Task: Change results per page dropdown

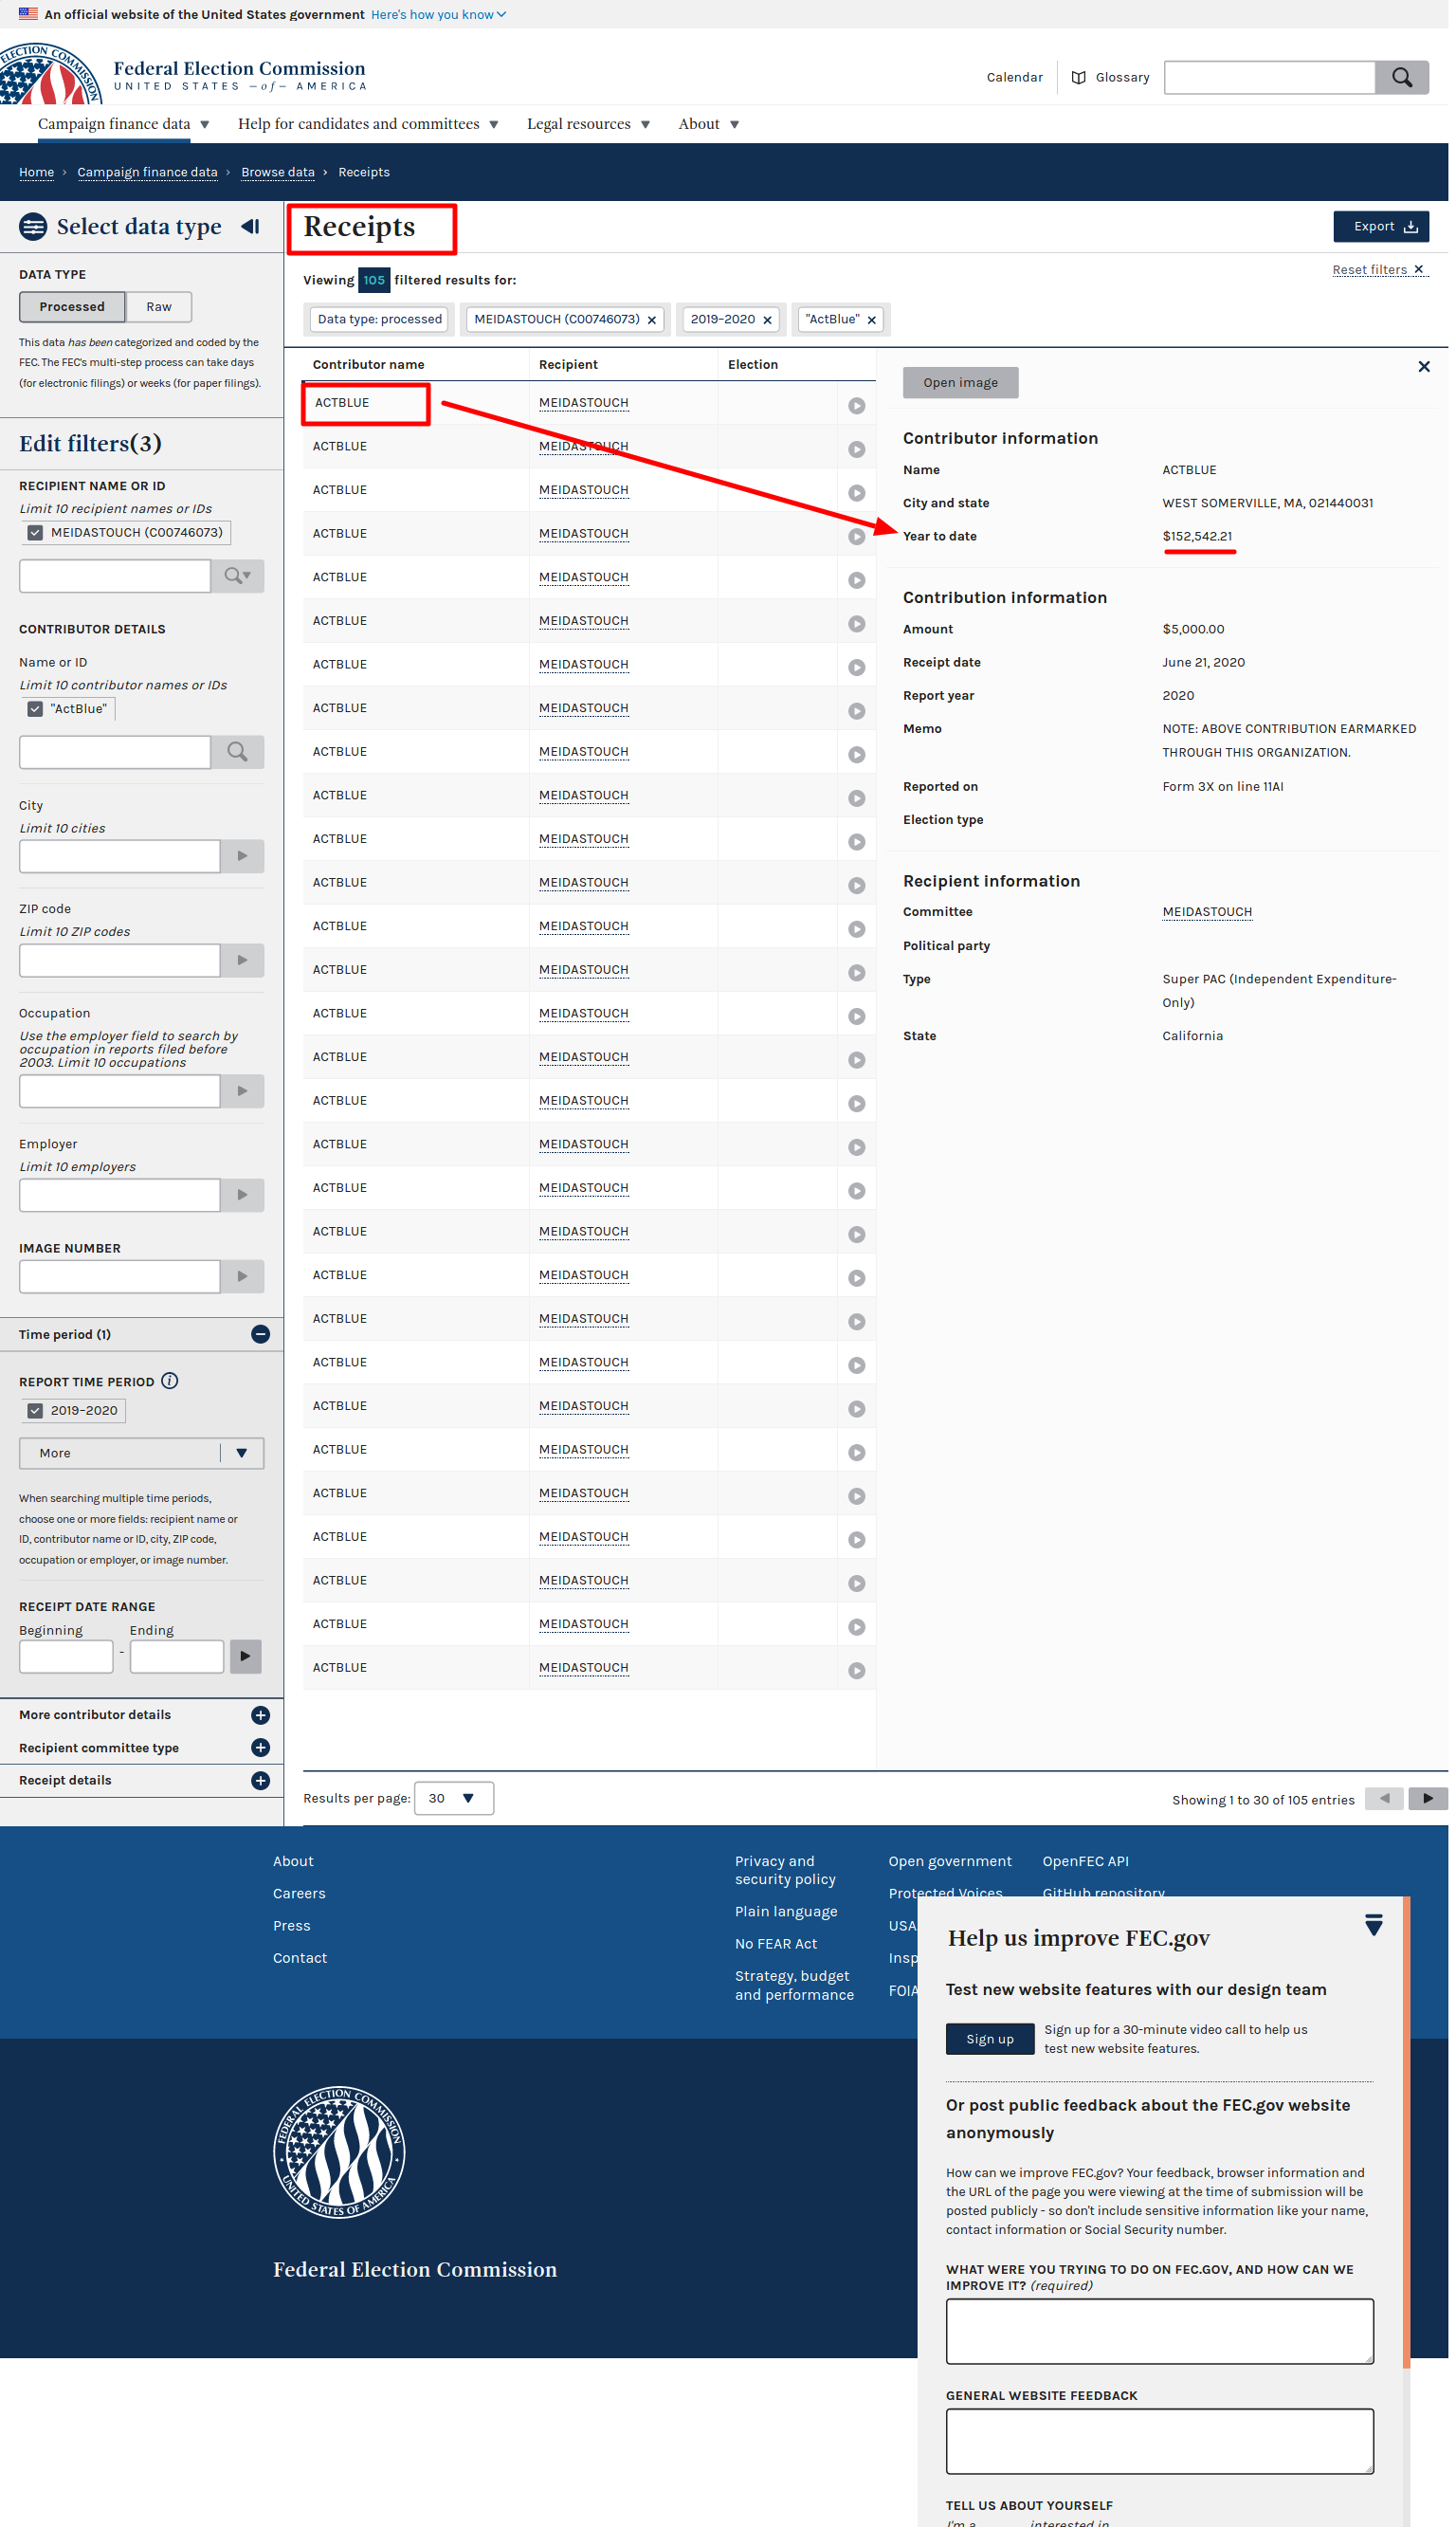Action: coord(453,1798)
